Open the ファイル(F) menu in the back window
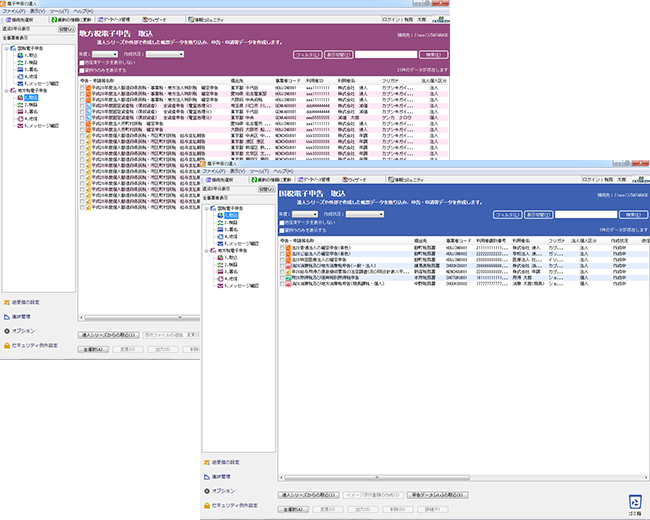 pyautogui.click(x=14, y=11)
